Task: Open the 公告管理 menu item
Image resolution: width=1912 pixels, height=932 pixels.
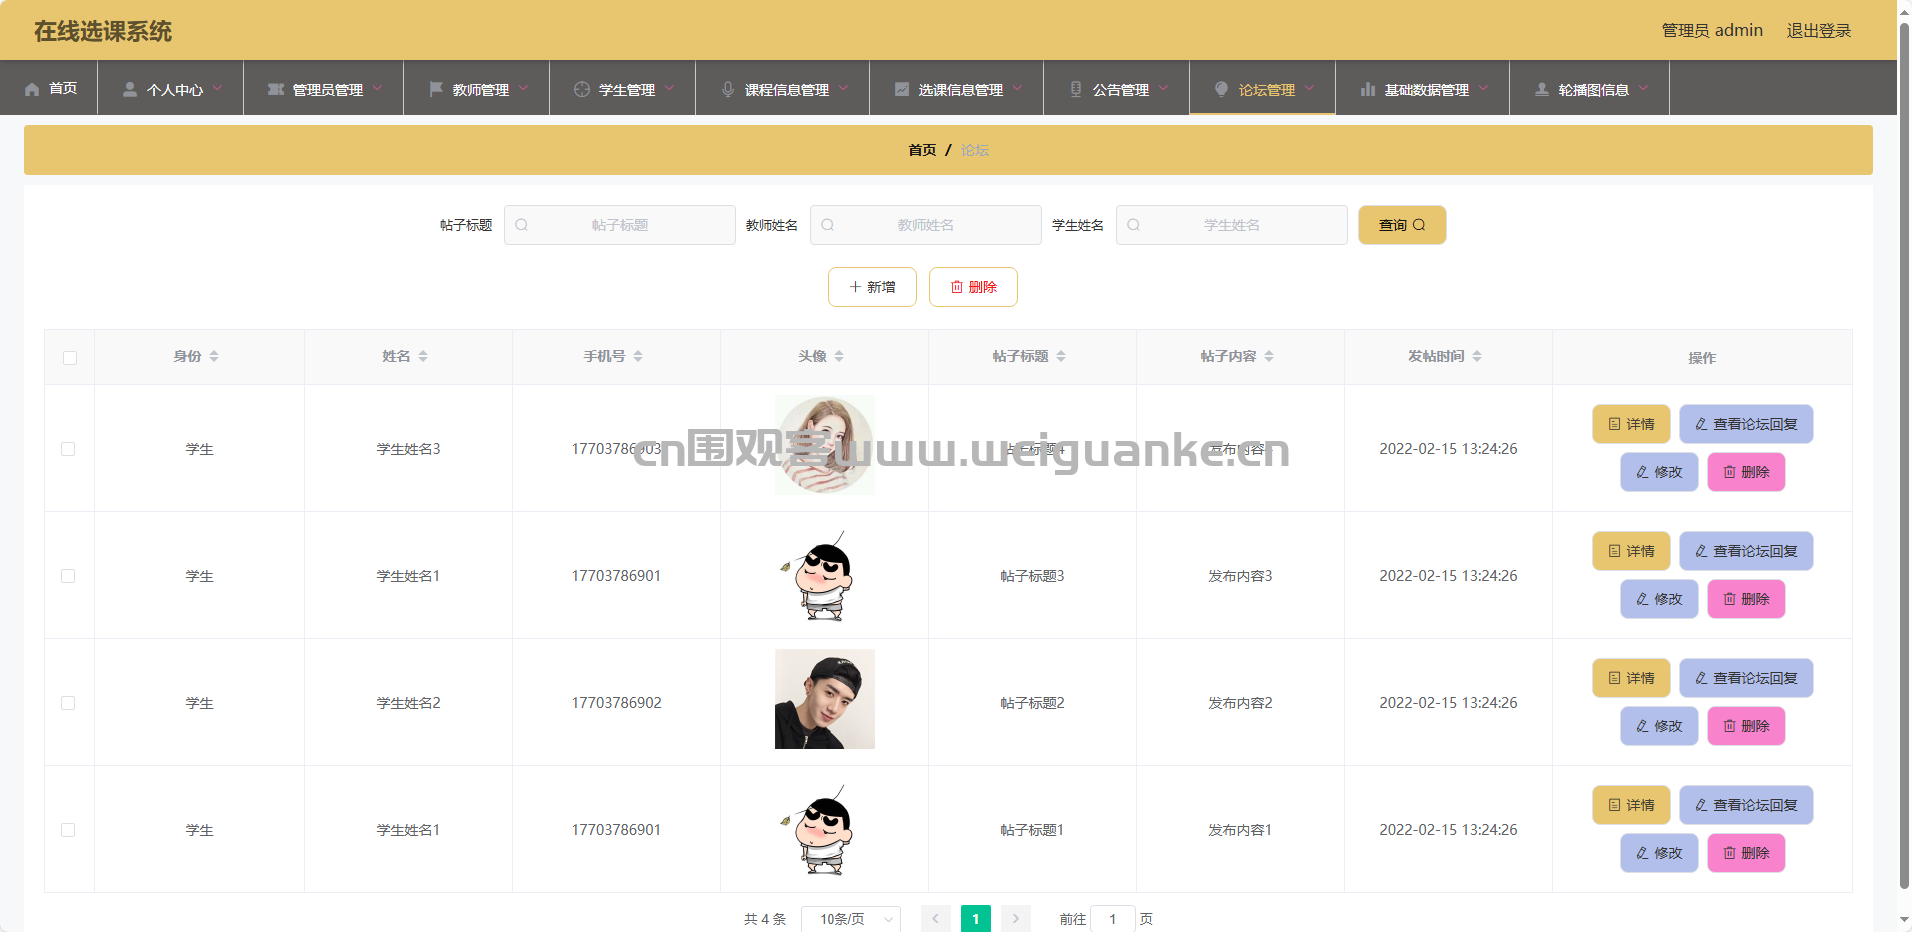Action: coord(1119,89)
